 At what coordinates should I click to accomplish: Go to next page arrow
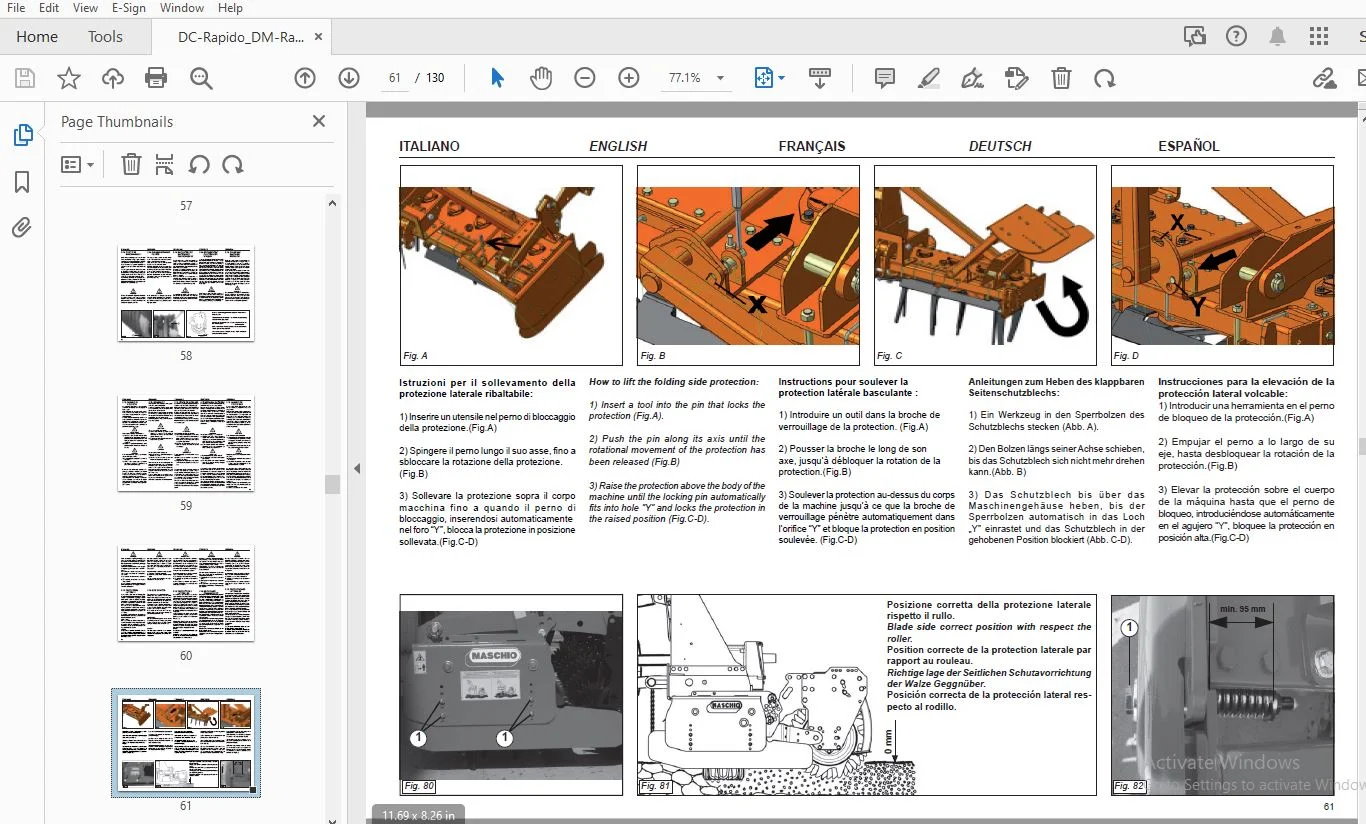click(349, 78)
